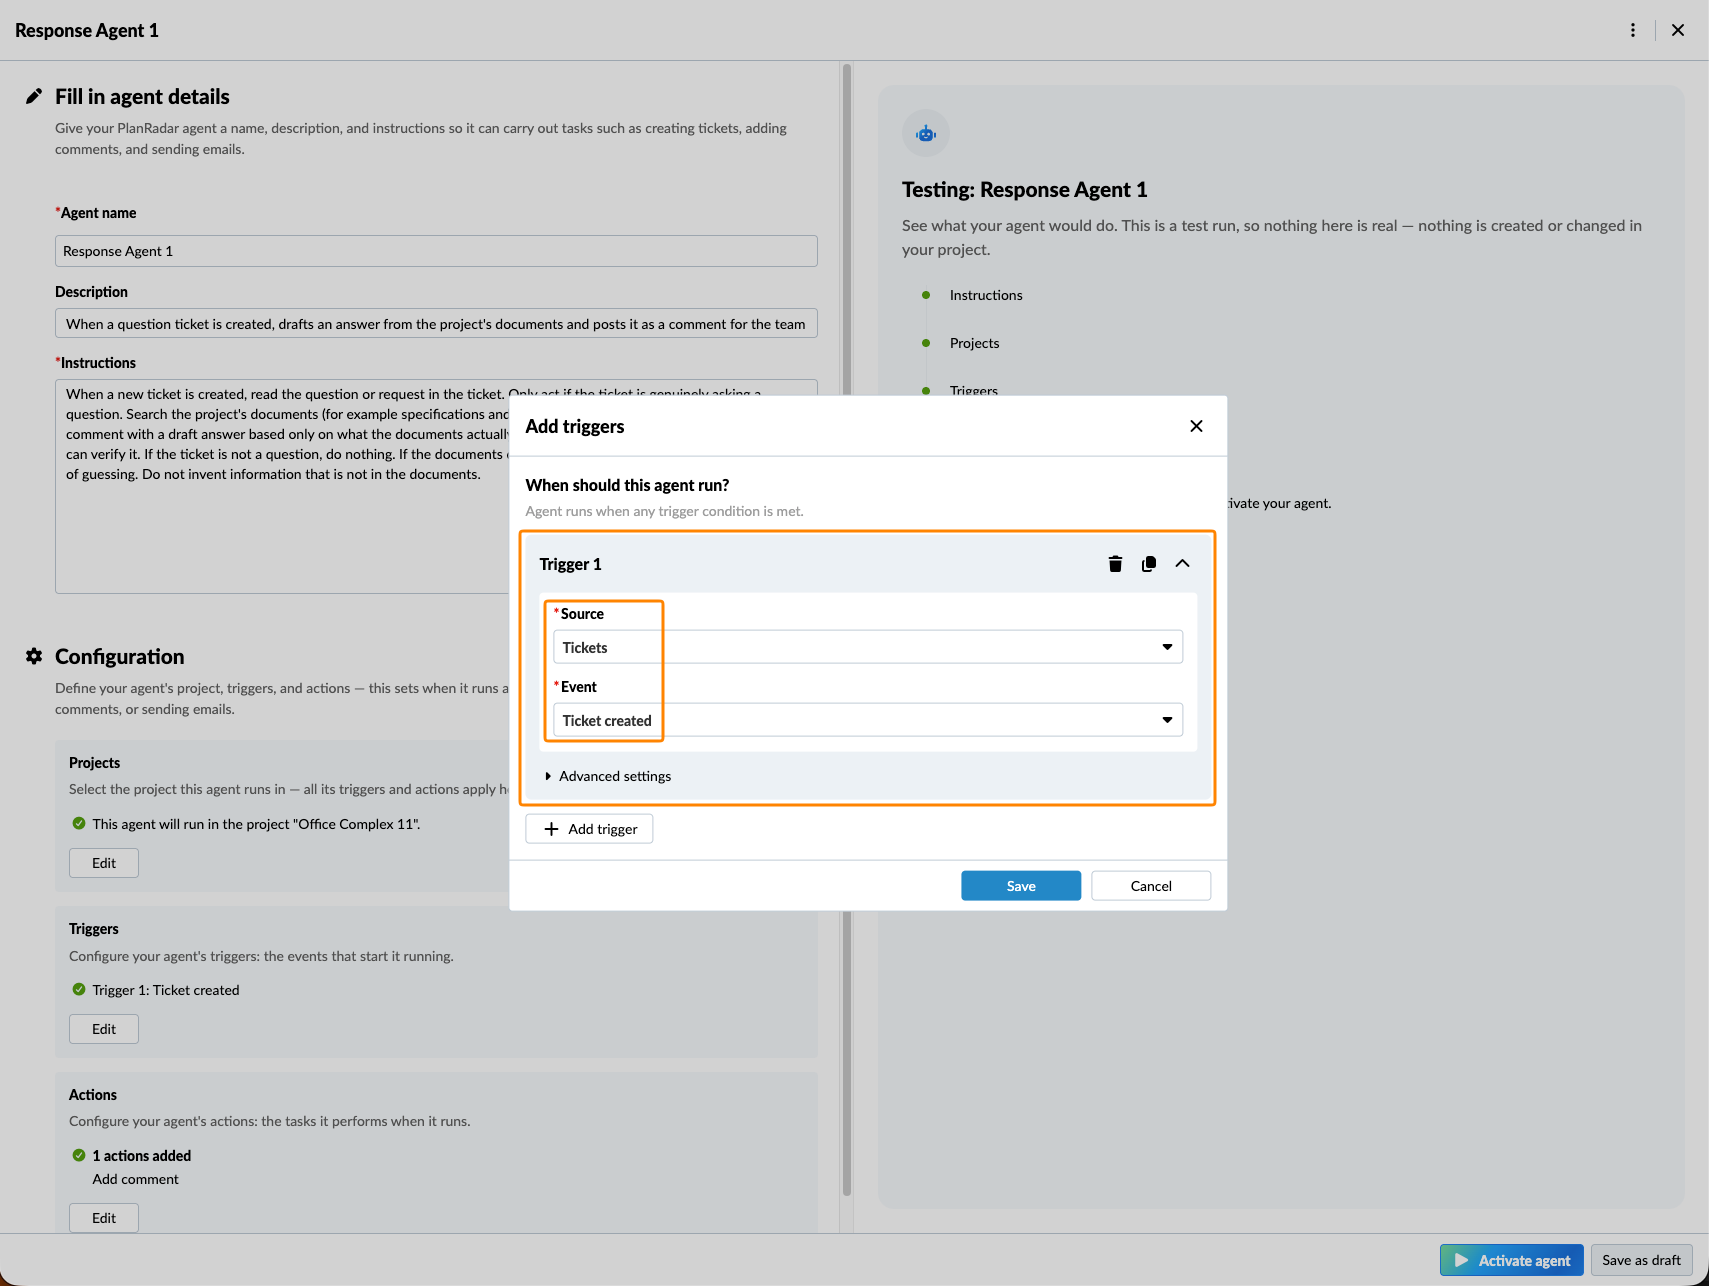Click green check beside Trigger 1: Ticket created
This screenshot has width=1709, height=1286.
pyautogui.click(x=79, y=989)
